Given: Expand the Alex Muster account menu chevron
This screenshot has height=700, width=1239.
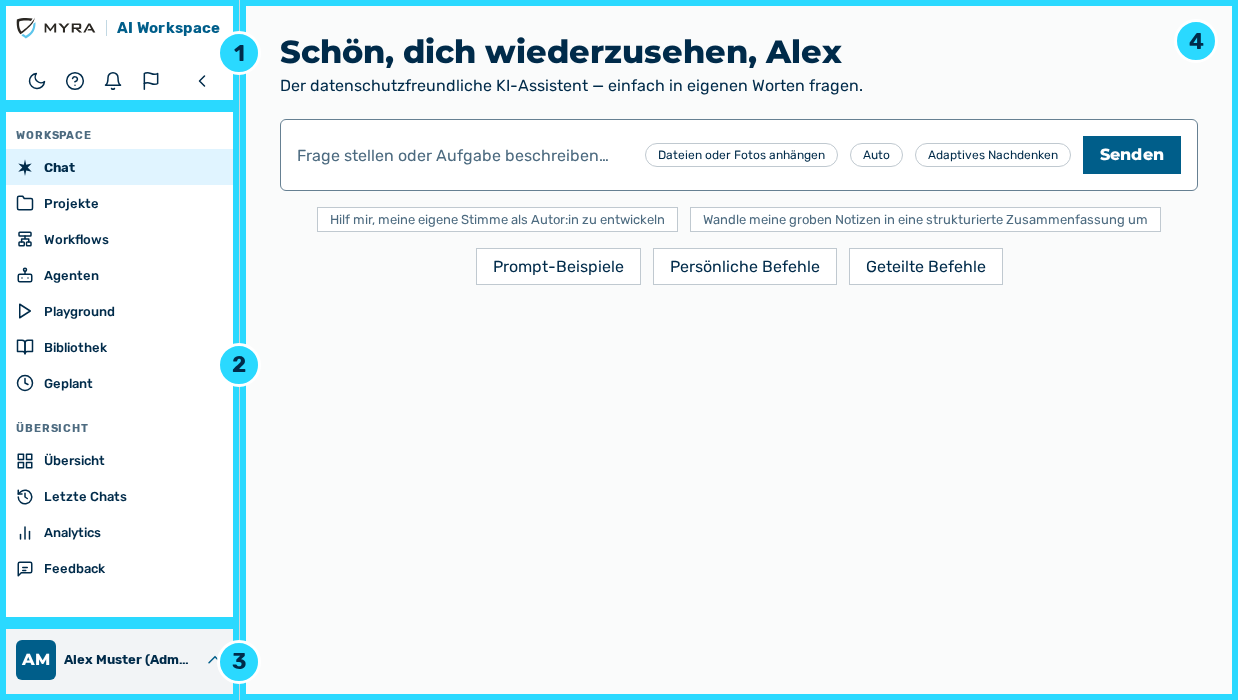Looking at the screenshot, I should coord(212,660).
